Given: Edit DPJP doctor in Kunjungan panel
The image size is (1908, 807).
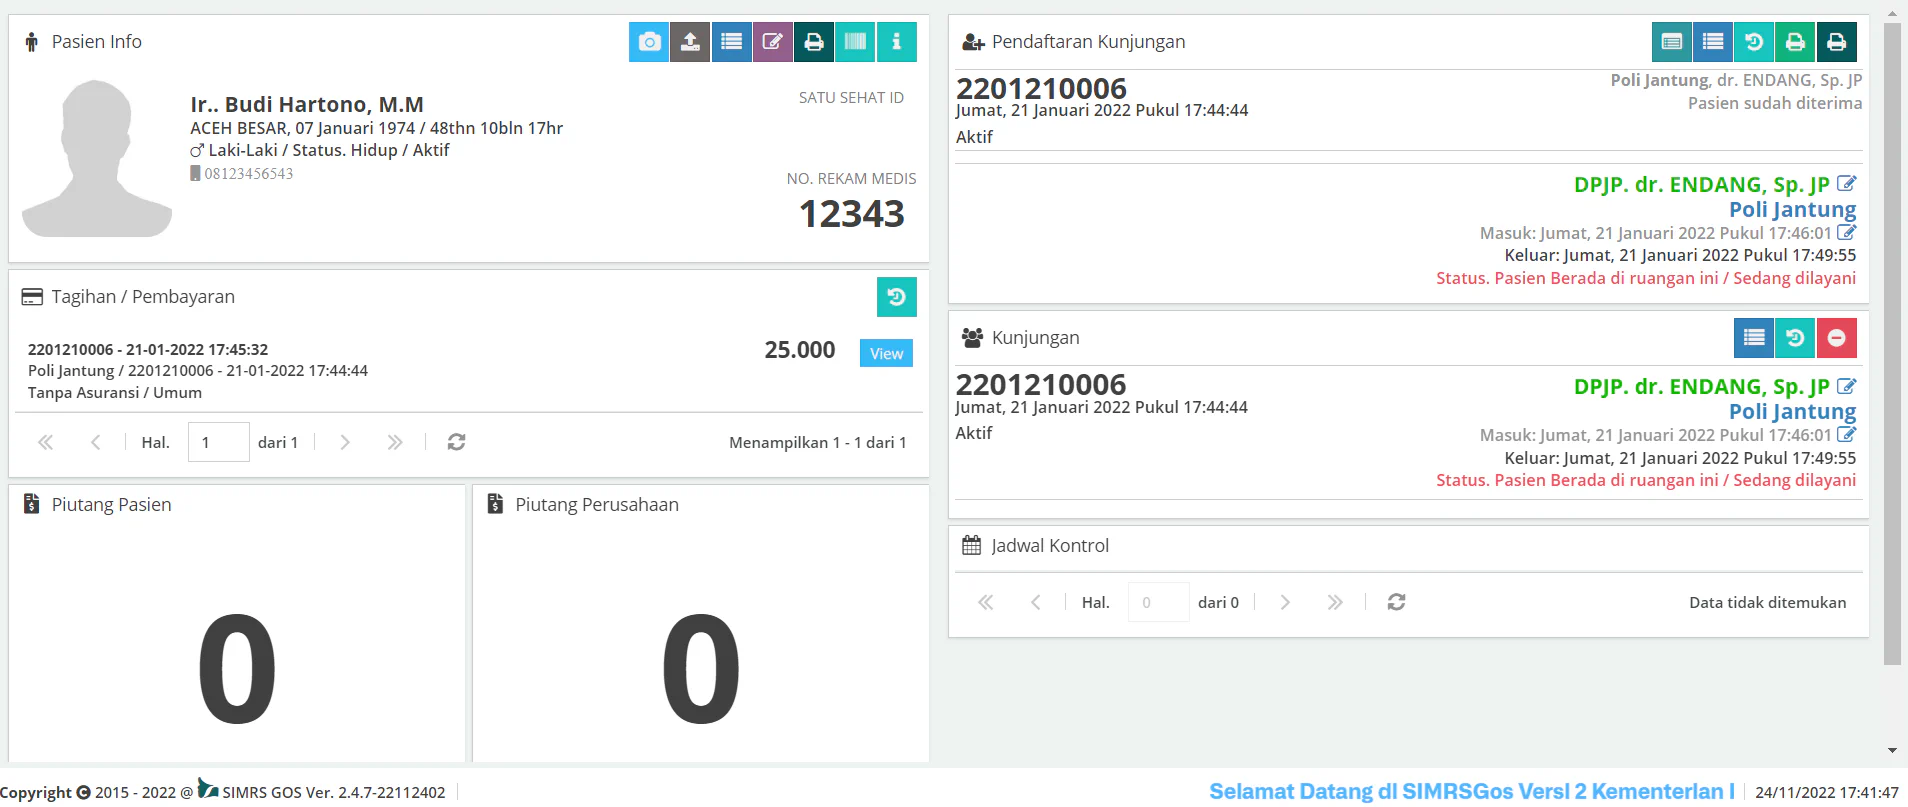Looking at the screenshot, I should 1847,386.
